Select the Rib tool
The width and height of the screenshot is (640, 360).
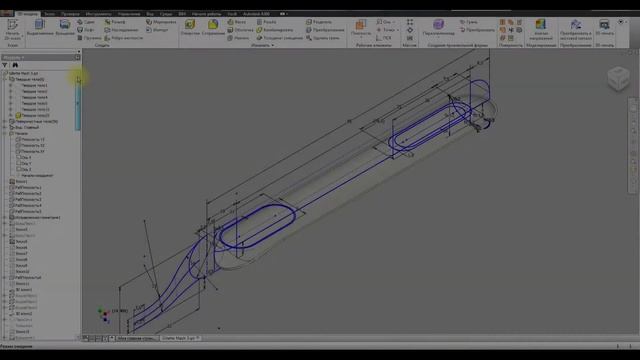pos(123,38)
